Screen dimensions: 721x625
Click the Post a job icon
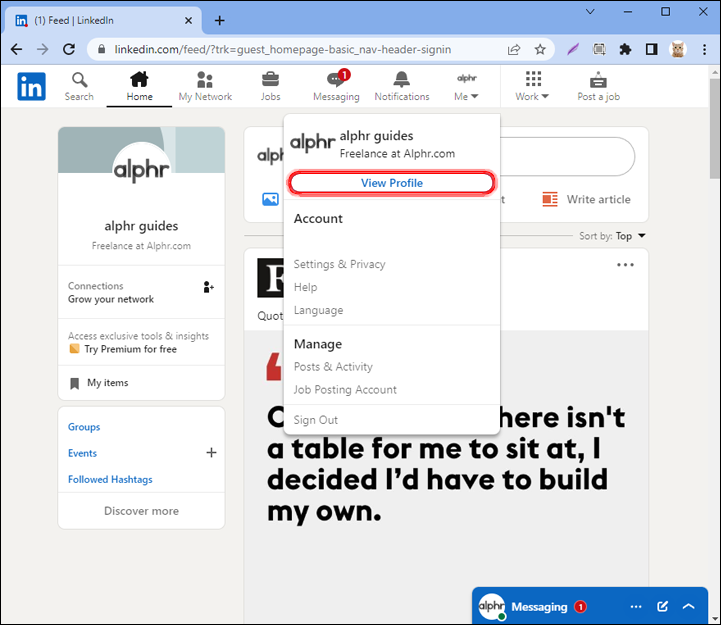point(598,86)
